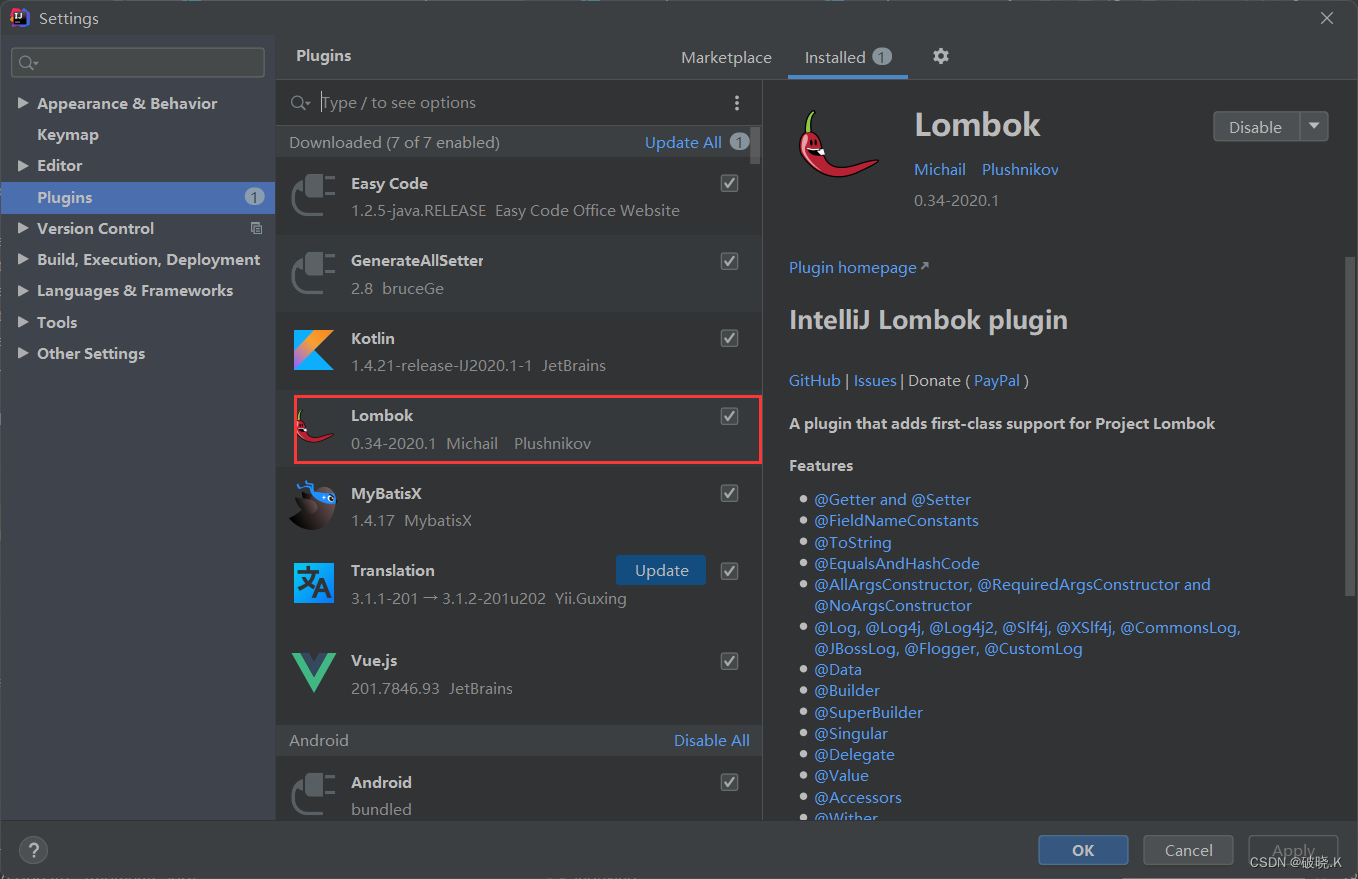This screenshot has width=1358, height=879.
Task: Disable the GenerateAllSetter plugin checkbox
Action: click(729, 261)
